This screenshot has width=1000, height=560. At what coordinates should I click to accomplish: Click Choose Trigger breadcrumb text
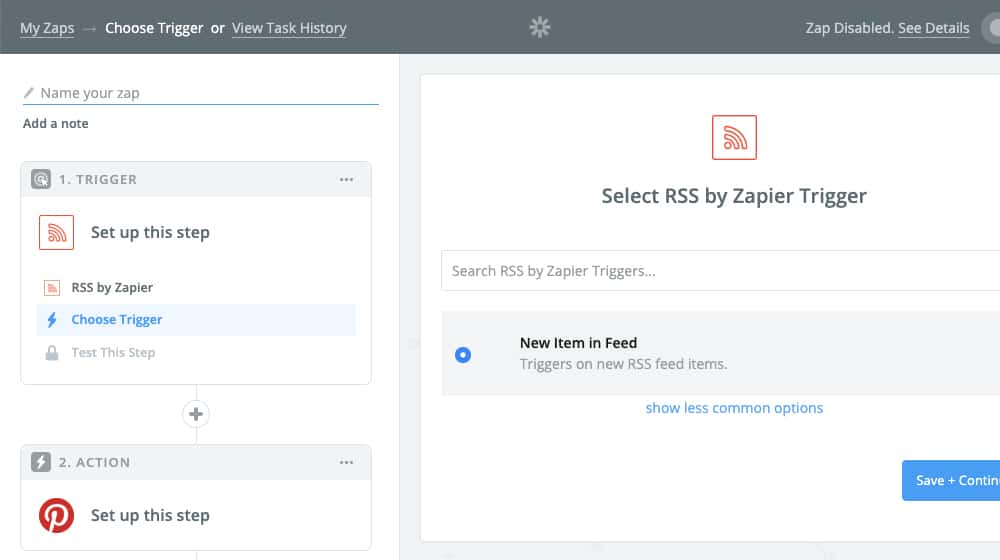click(x=154, y=28)
